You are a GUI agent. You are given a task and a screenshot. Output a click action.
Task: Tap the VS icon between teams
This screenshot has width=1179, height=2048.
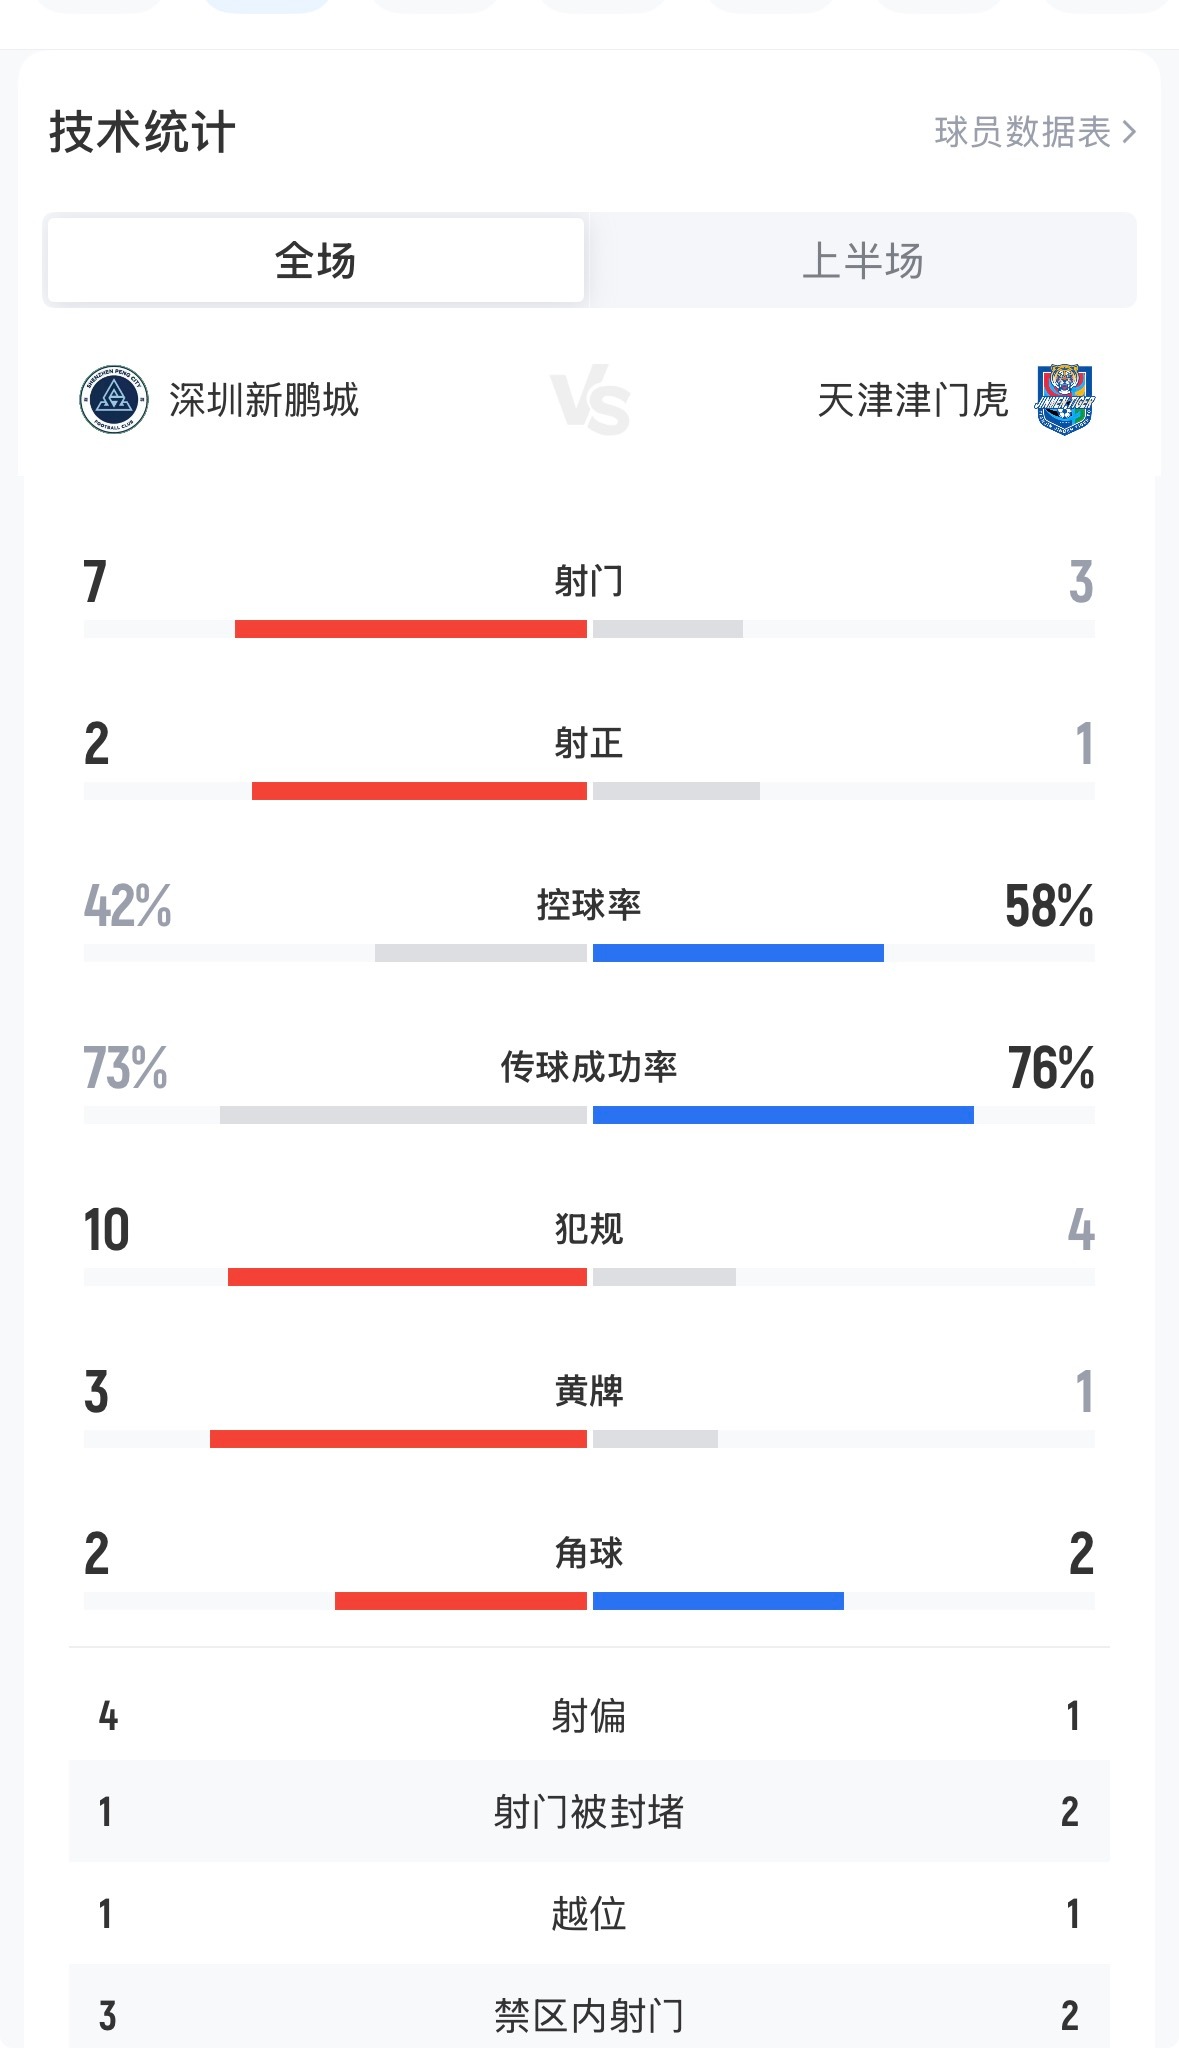point(590,400)
